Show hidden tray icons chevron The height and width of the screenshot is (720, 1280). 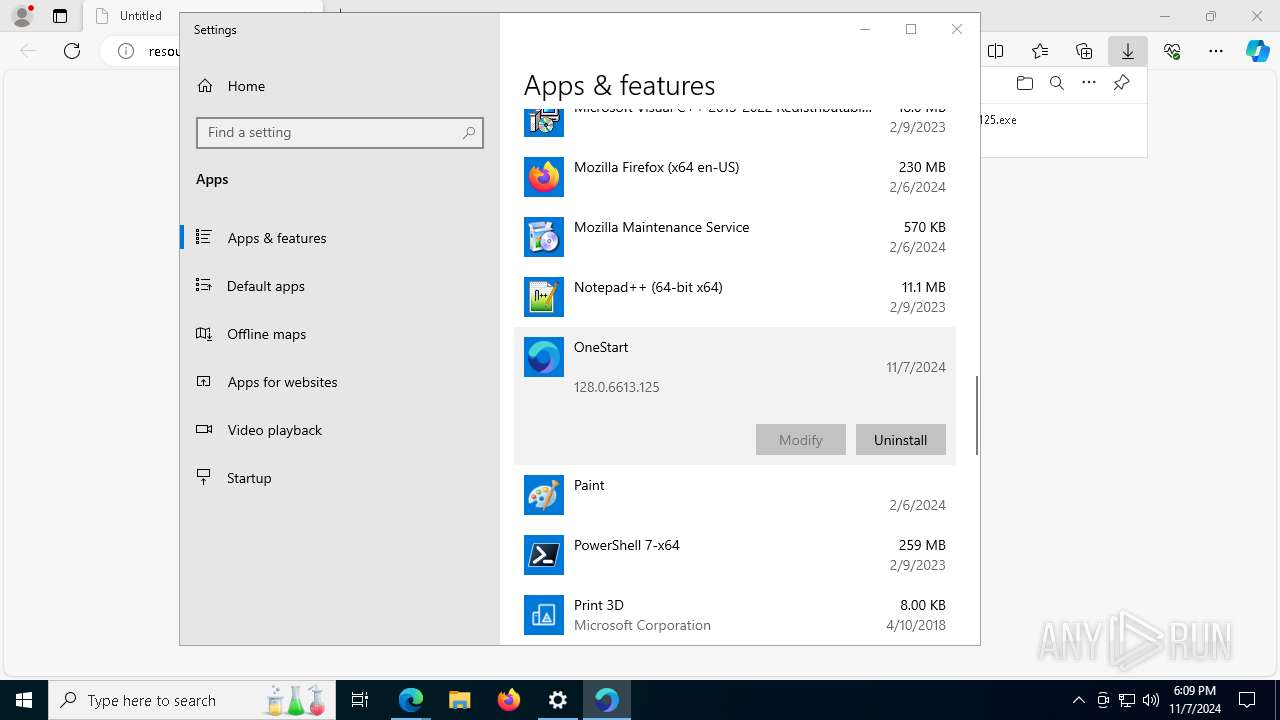[1079, 700]
